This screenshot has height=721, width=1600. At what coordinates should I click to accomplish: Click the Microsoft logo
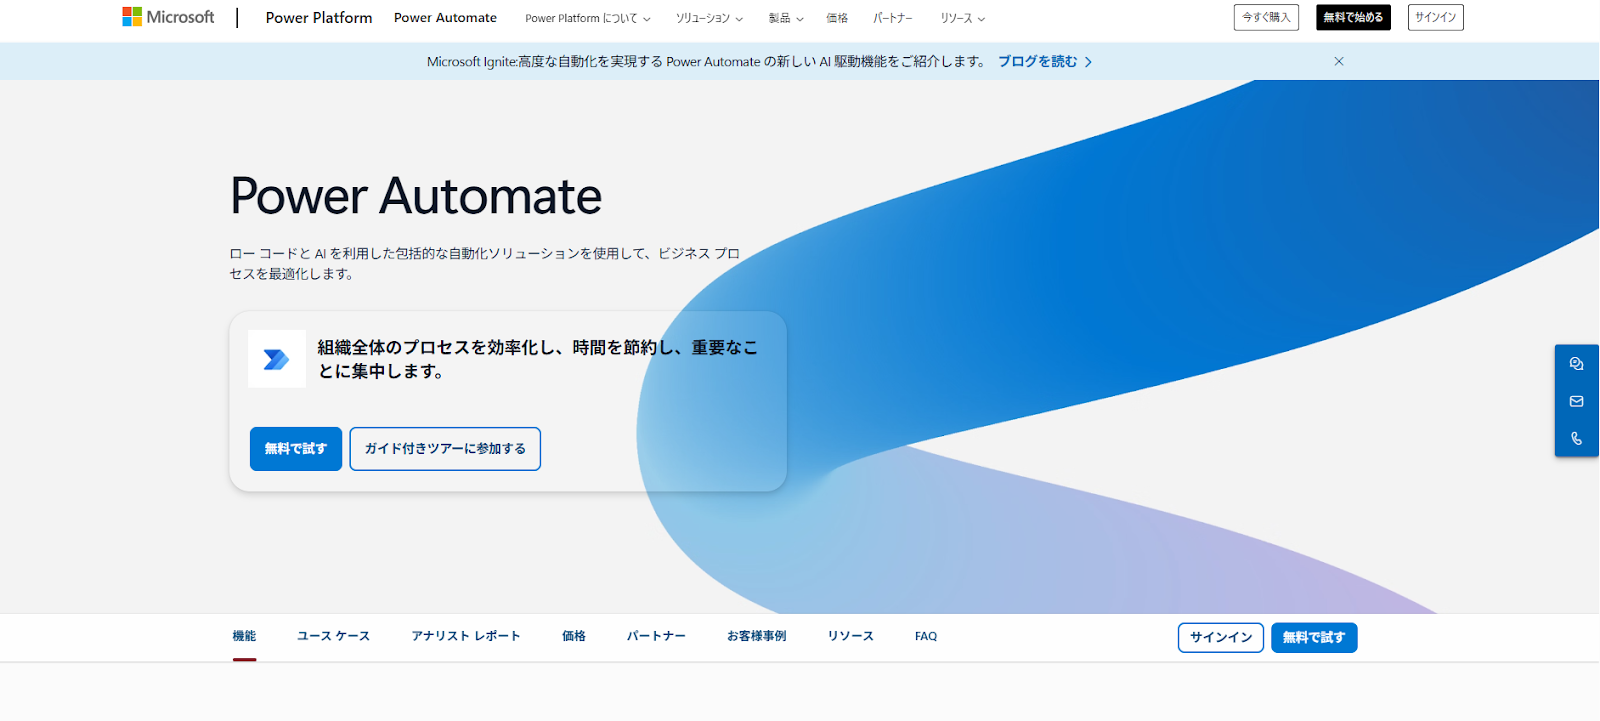168,17
